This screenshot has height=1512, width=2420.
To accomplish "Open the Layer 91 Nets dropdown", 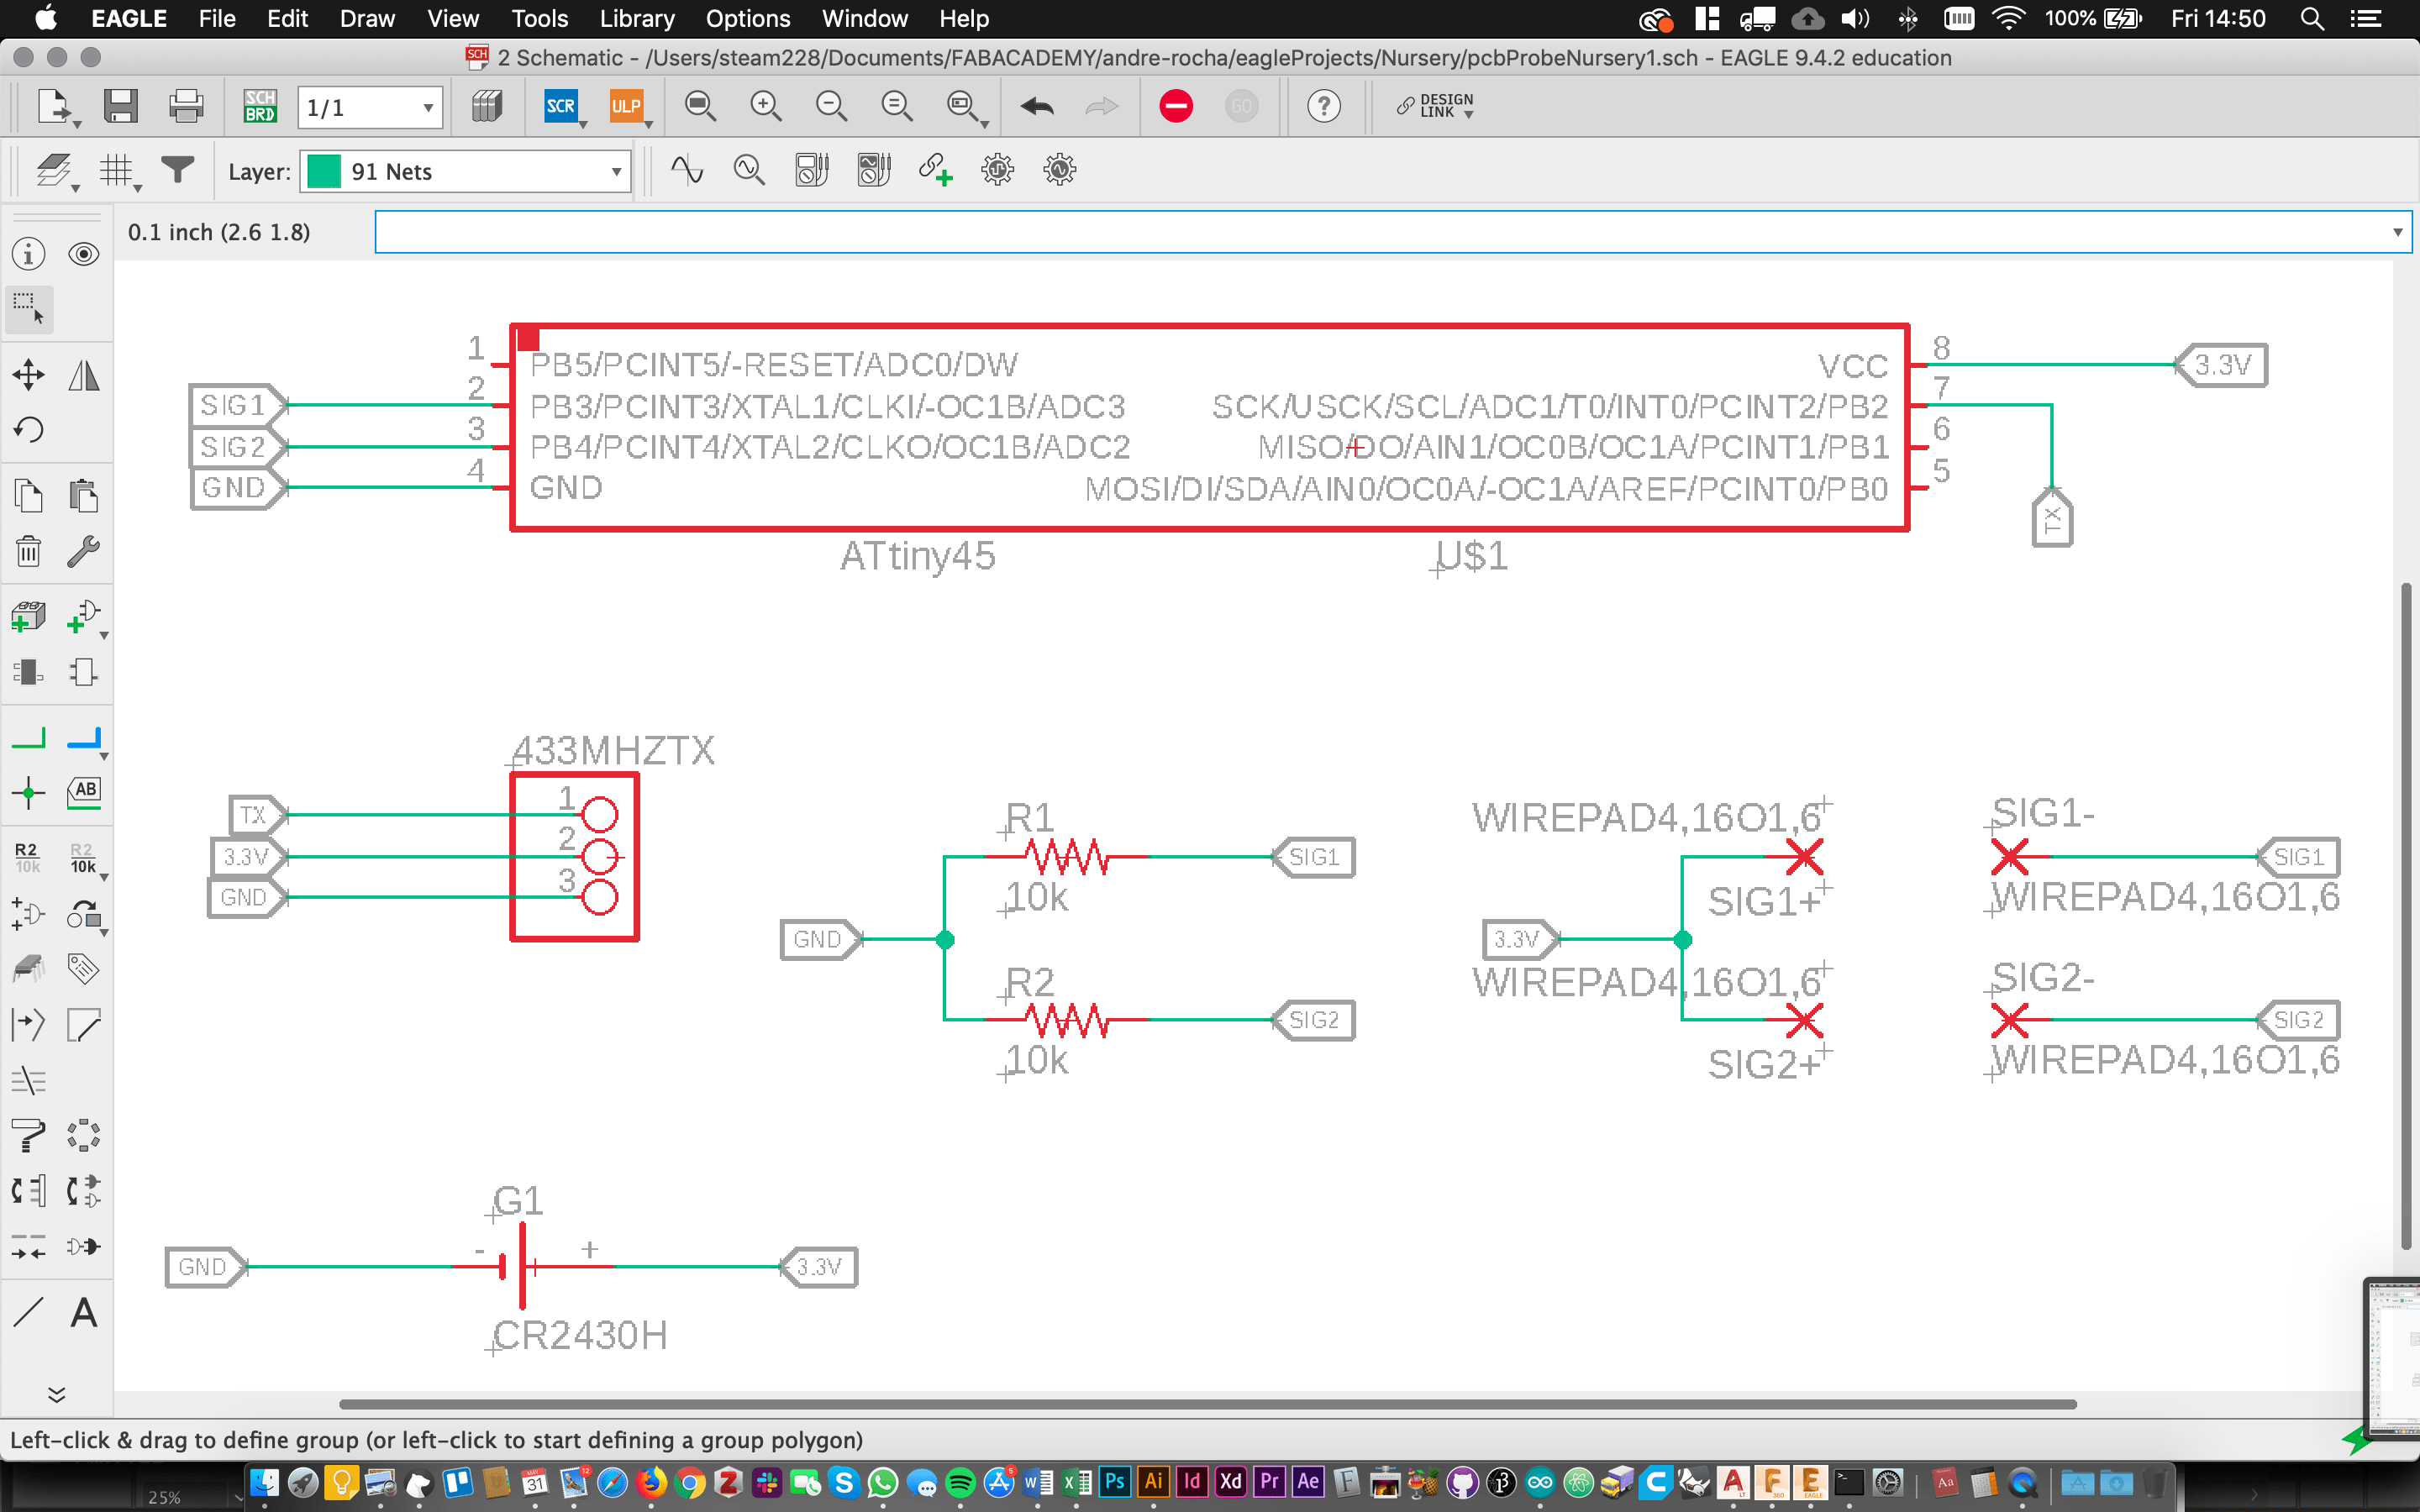I will (x=465, y=171).
